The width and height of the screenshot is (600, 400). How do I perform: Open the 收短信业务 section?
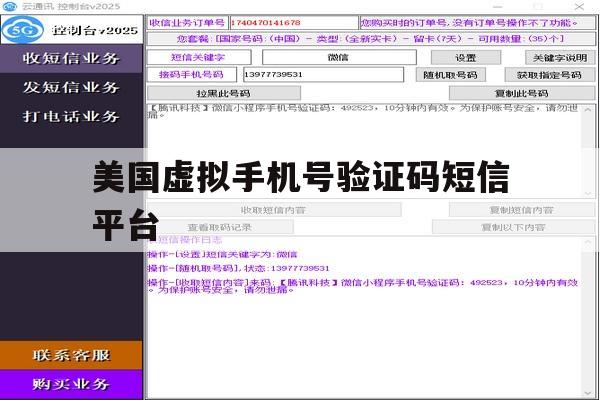tap(71, 59)
